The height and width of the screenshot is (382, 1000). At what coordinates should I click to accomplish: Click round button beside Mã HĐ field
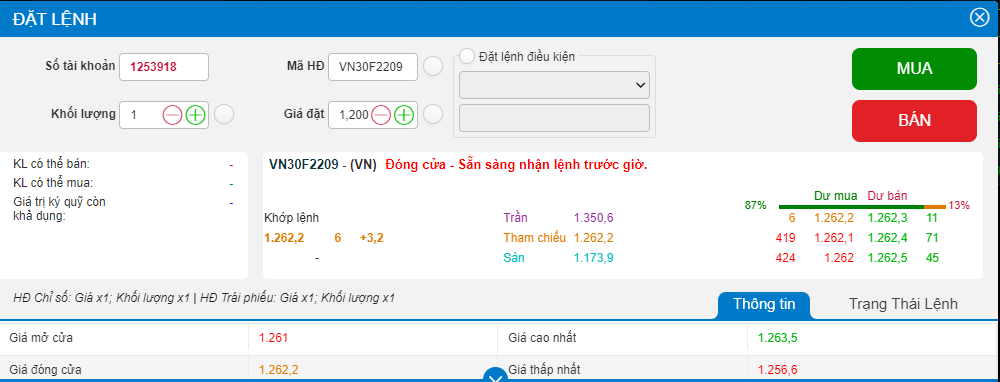click(433, 66)
